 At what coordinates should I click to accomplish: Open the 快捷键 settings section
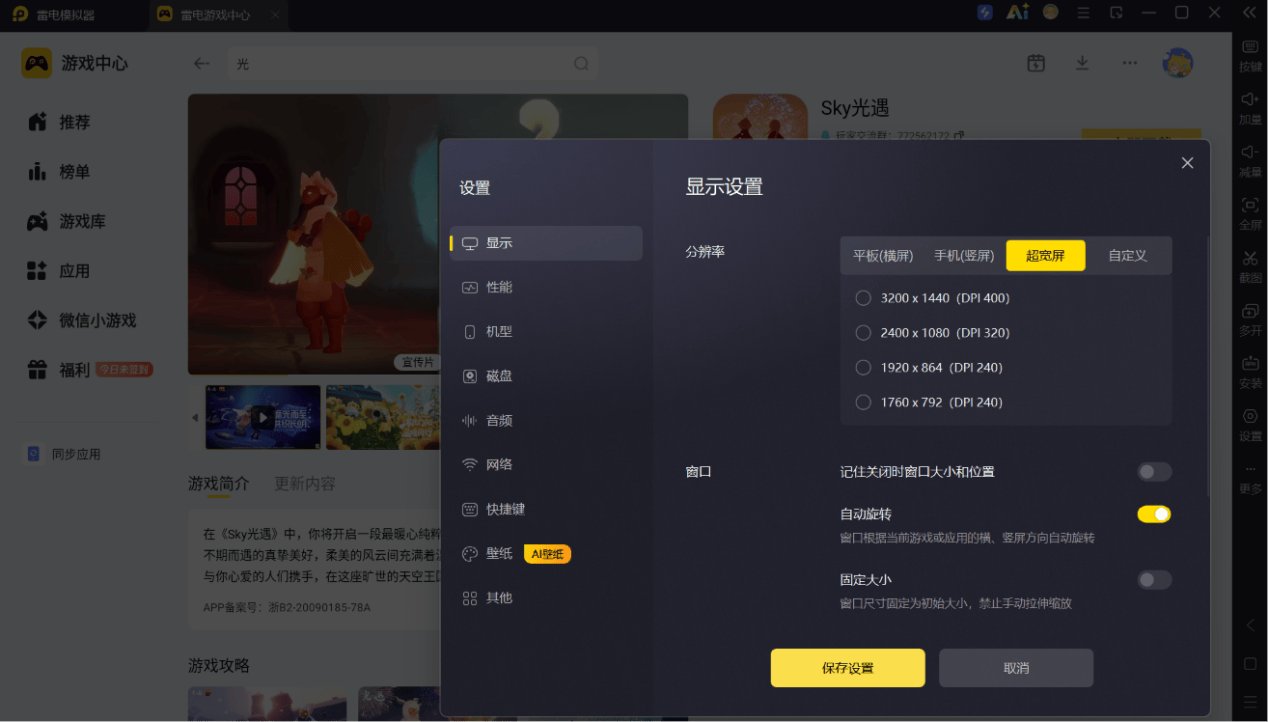pos(546,509)
